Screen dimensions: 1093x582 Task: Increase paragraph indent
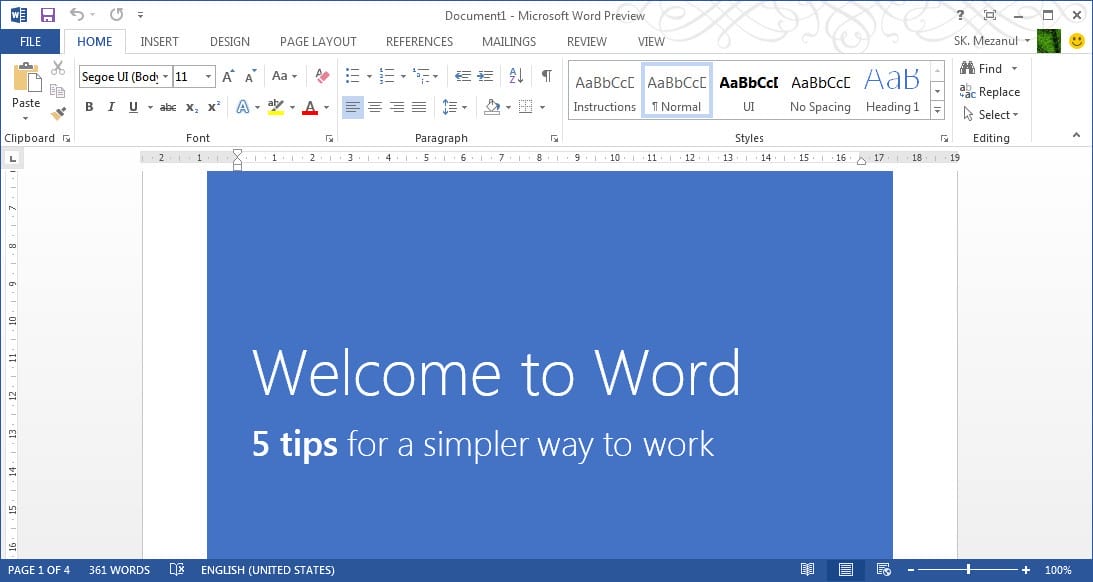[485, 76]
